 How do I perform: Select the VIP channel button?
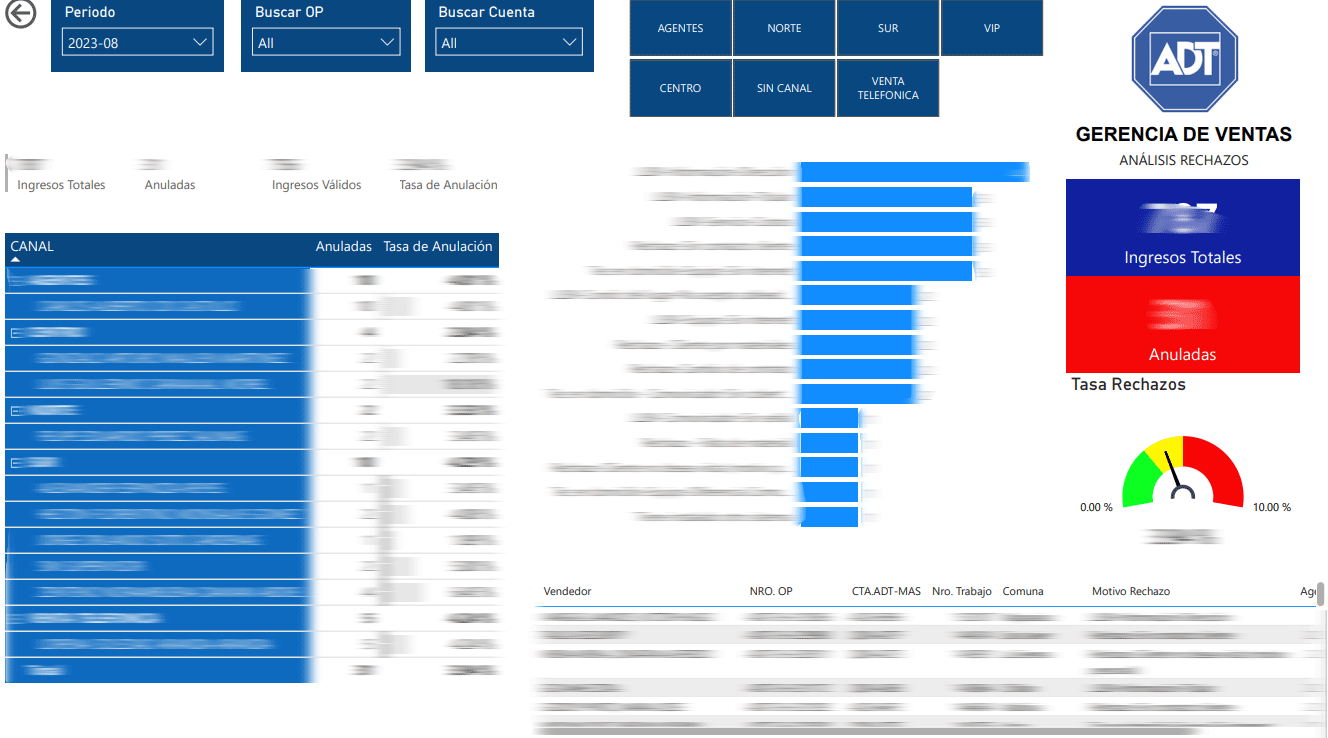pos(992,28)
